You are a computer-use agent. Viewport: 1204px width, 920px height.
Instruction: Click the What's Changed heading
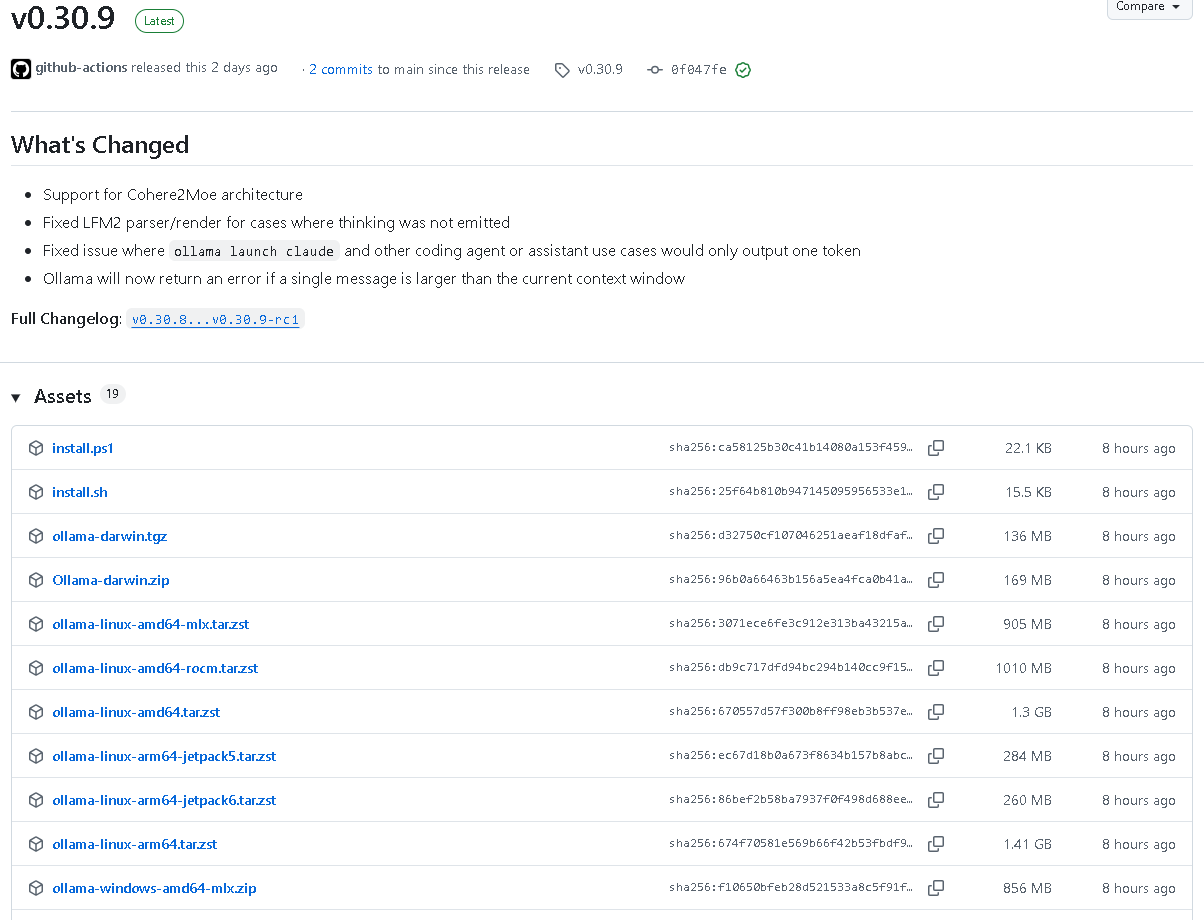[x=100, y=145]
